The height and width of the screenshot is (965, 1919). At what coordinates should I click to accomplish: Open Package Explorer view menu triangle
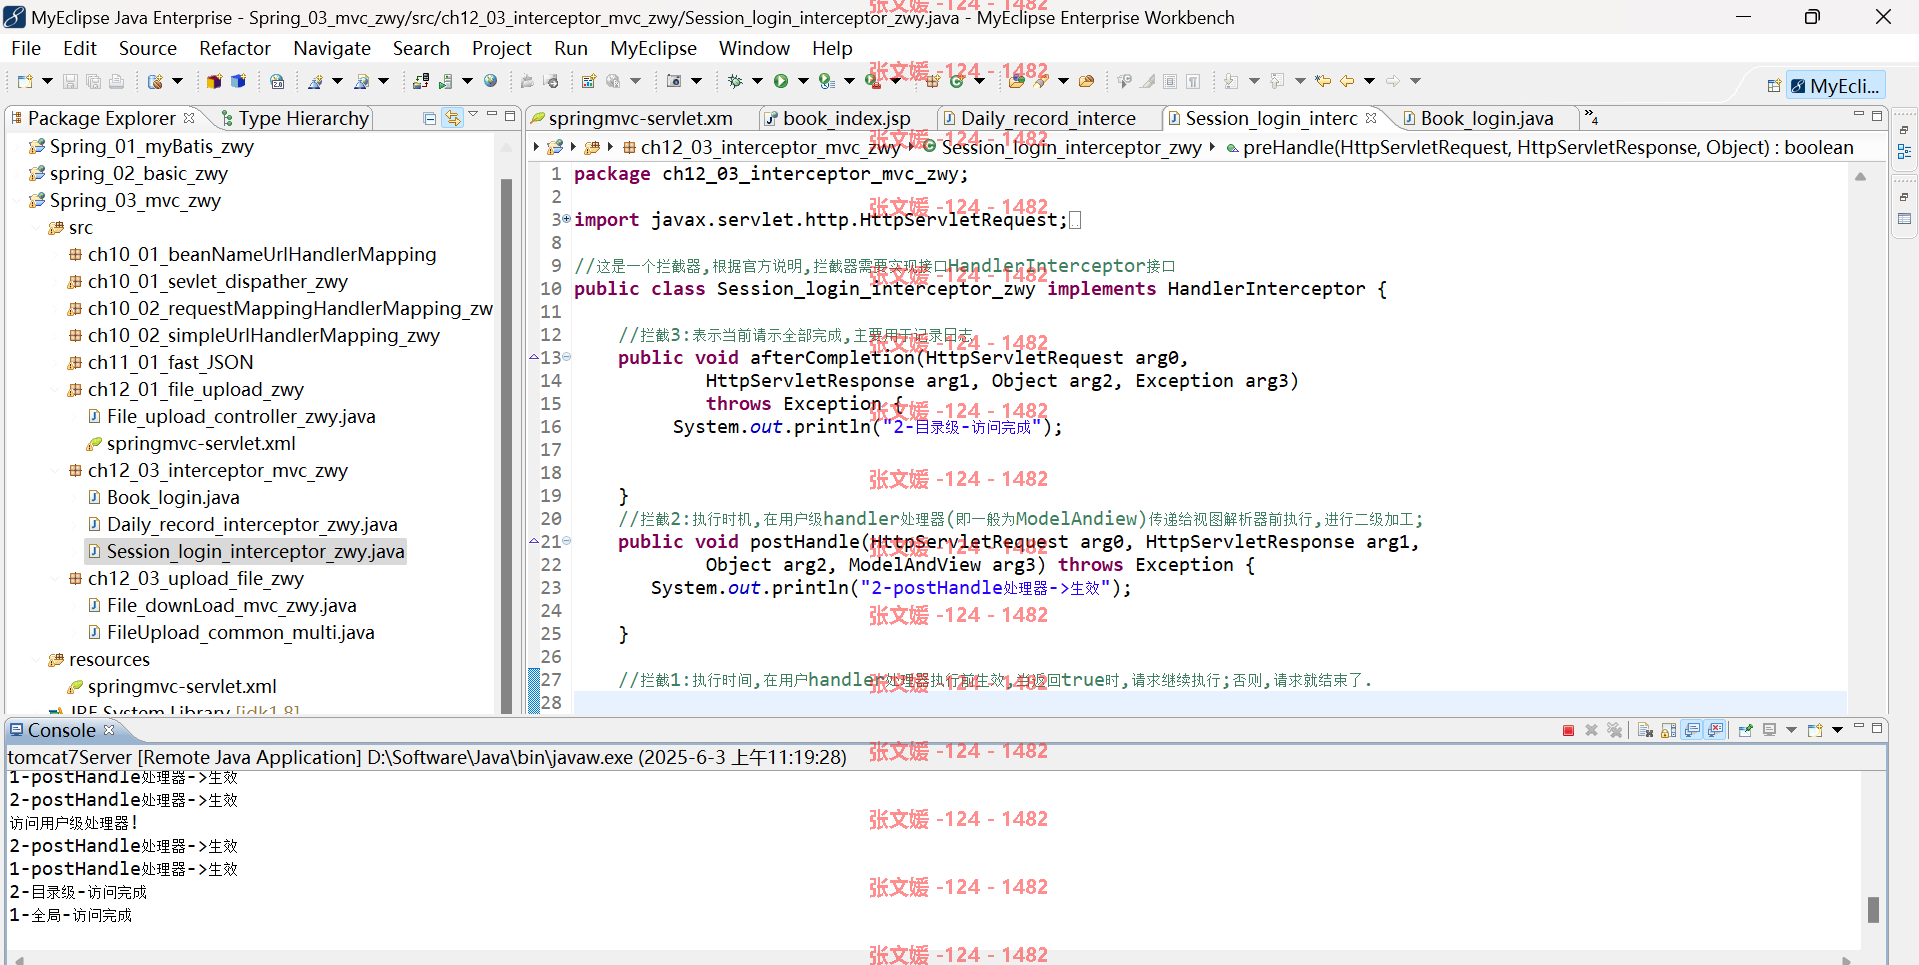pyautogui.click(x=473, y=115)
